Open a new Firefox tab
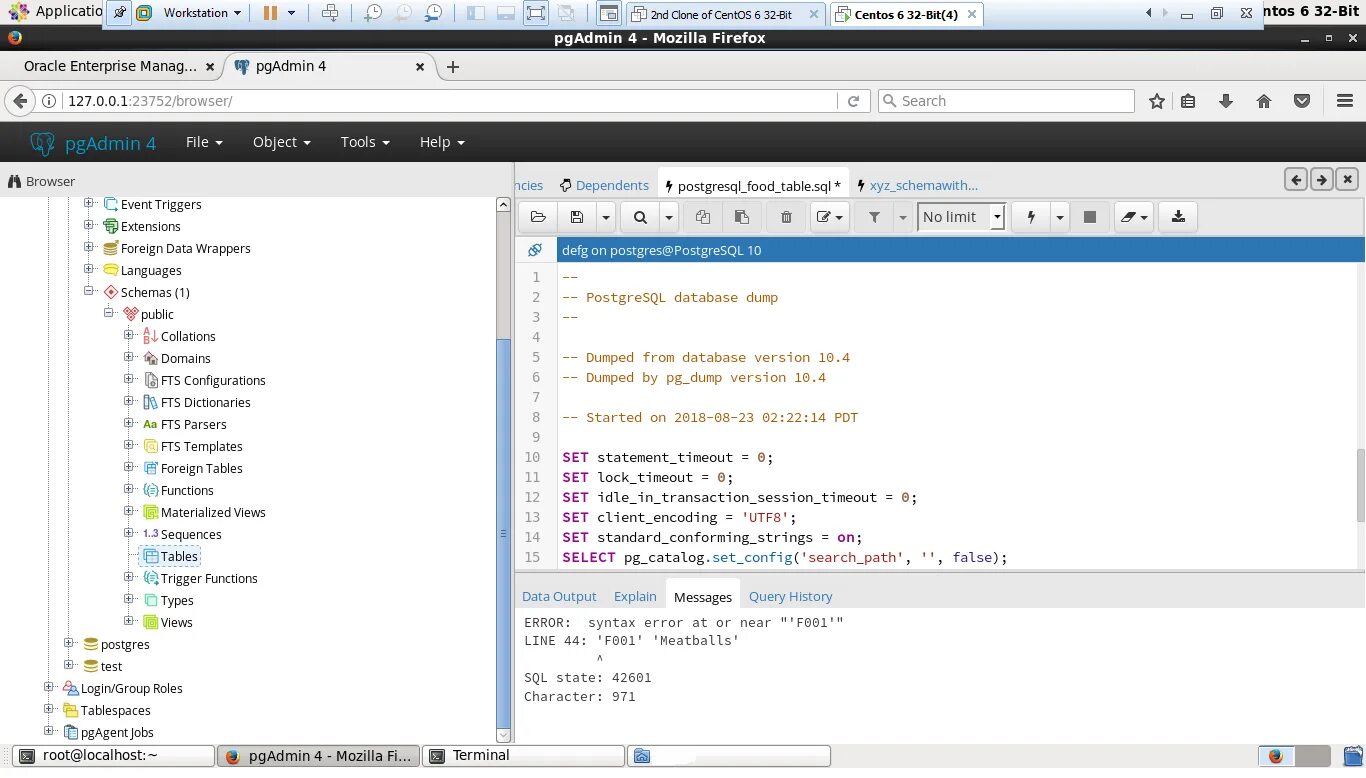 [x=453, y=67]
